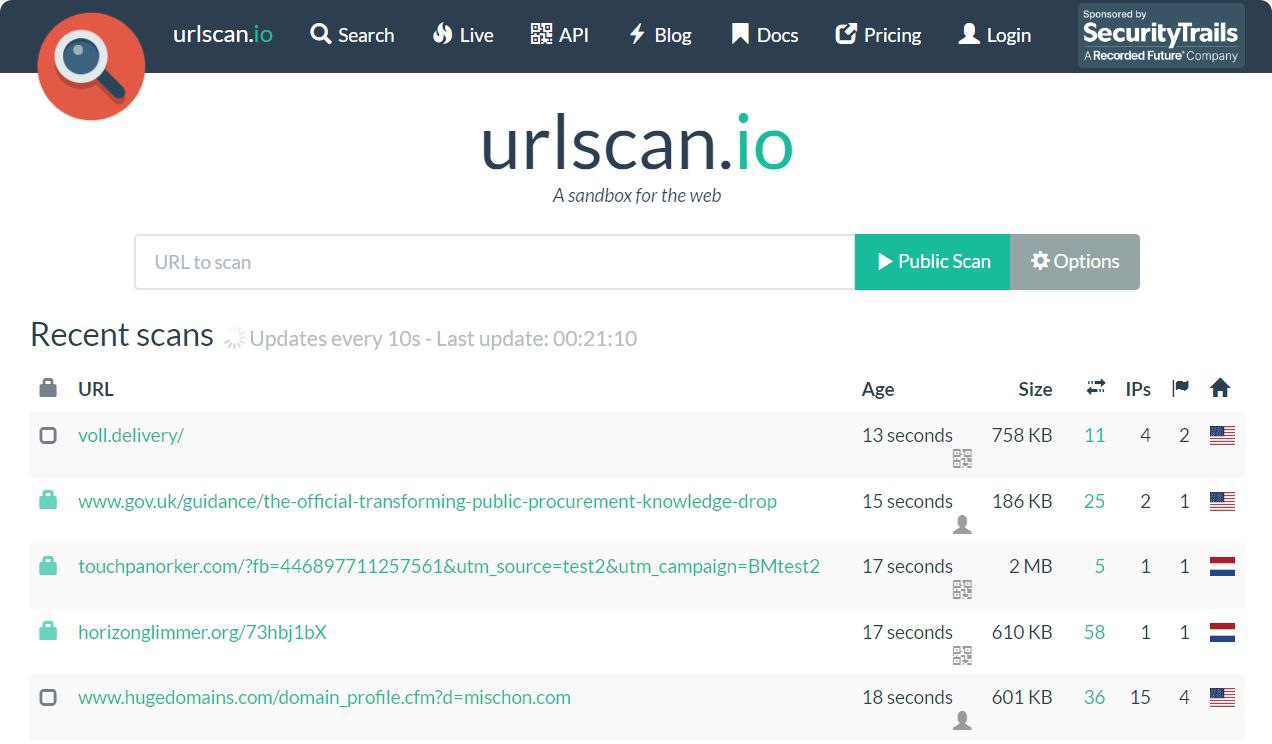Click the request count 25

click(x=1095, y=501)
